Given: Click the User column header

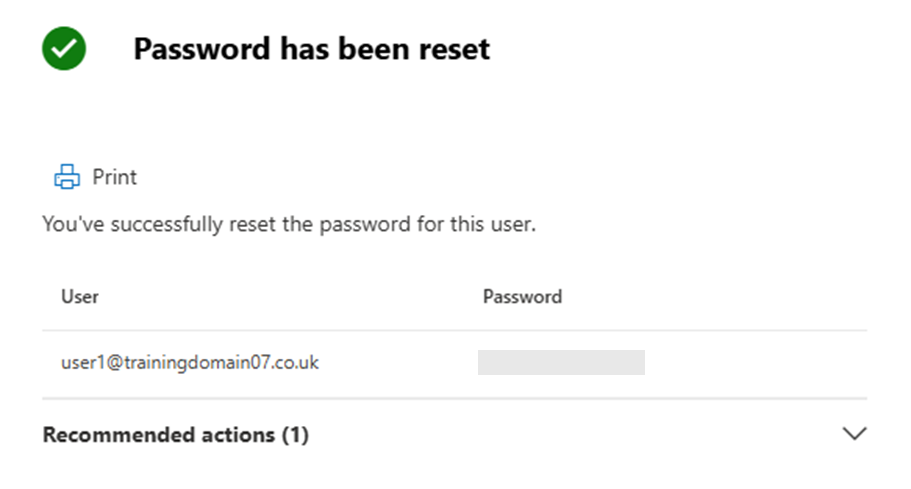Looking at the screenshot, I should 80,297.
